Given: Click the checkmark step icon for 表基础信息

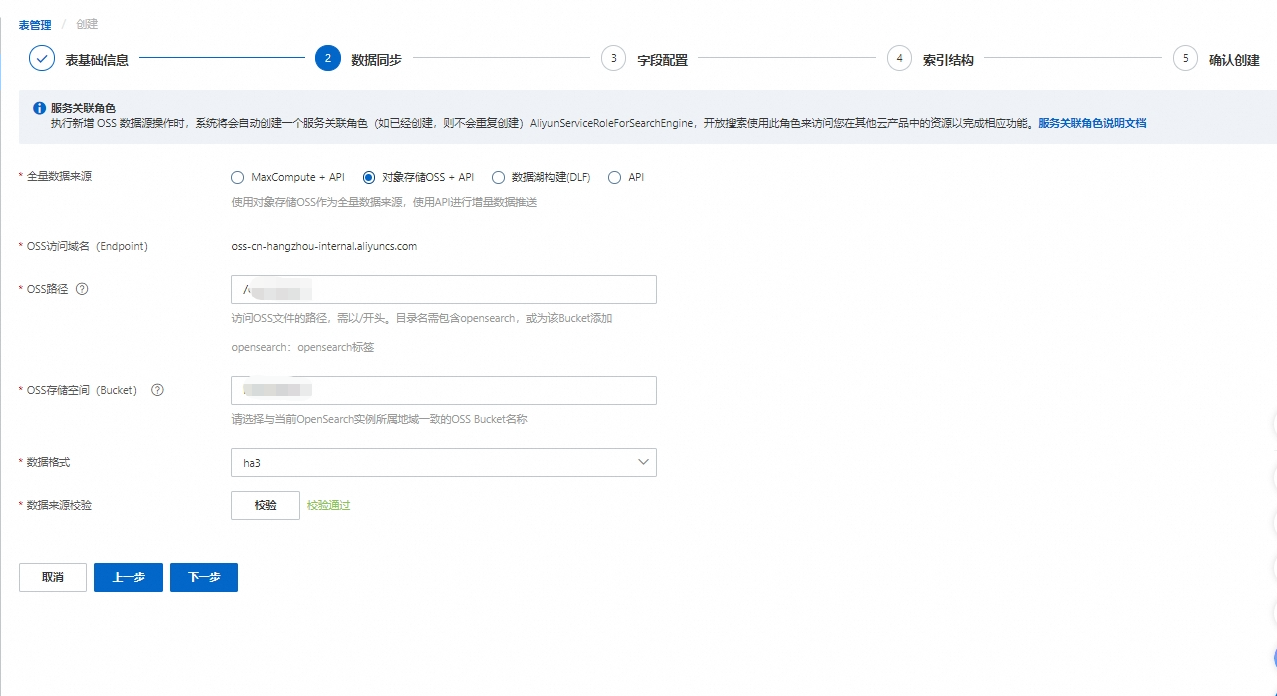Looking at the screenshot, I should 42,59.
